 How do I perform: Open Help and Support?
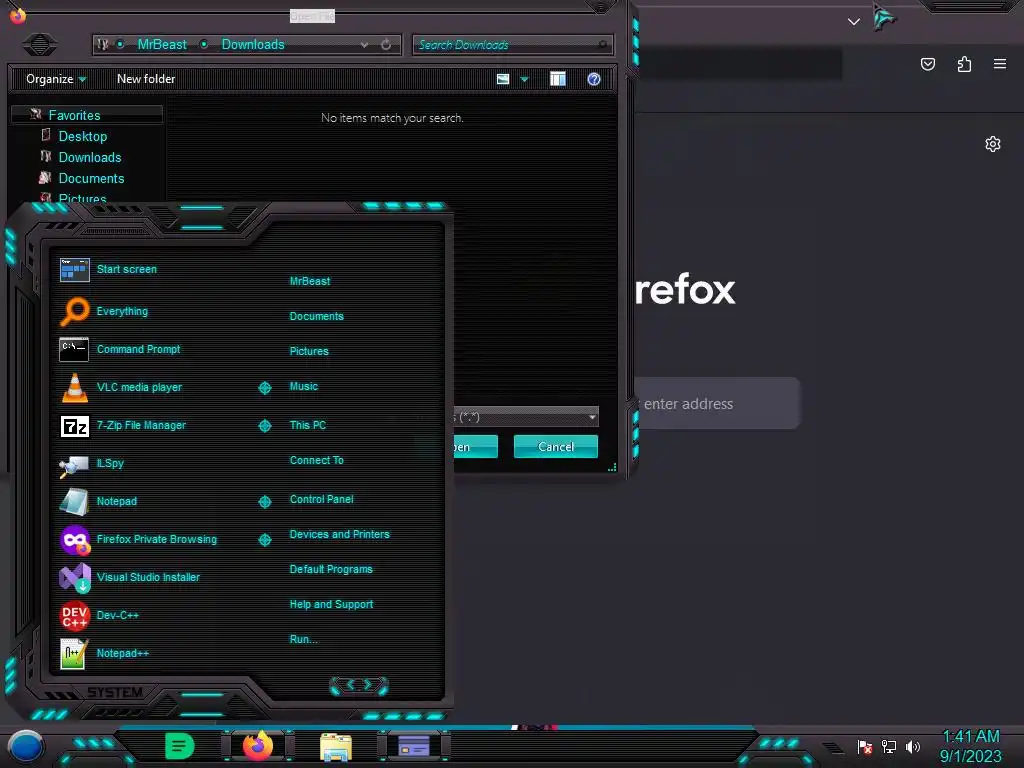331,605
